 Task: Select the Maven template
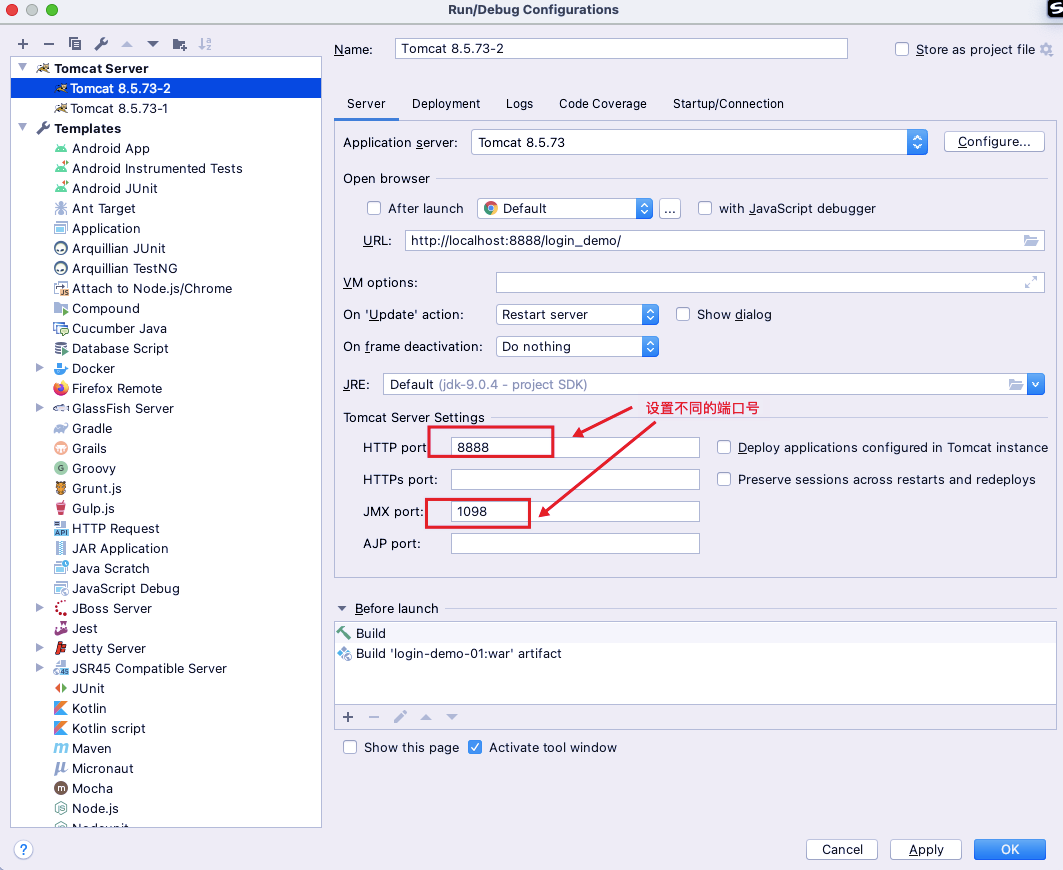(x=92, y=749)
